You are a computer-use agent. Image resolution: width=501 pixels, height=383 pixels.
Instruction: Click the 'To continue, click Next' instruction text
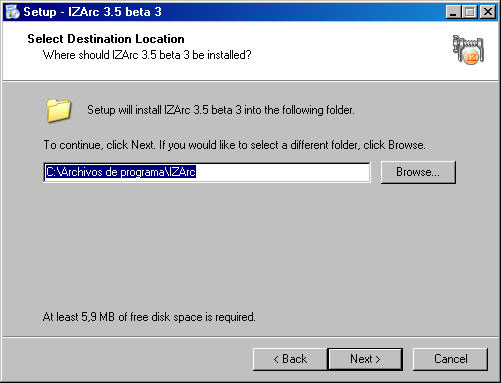click(x=234, y=145)
